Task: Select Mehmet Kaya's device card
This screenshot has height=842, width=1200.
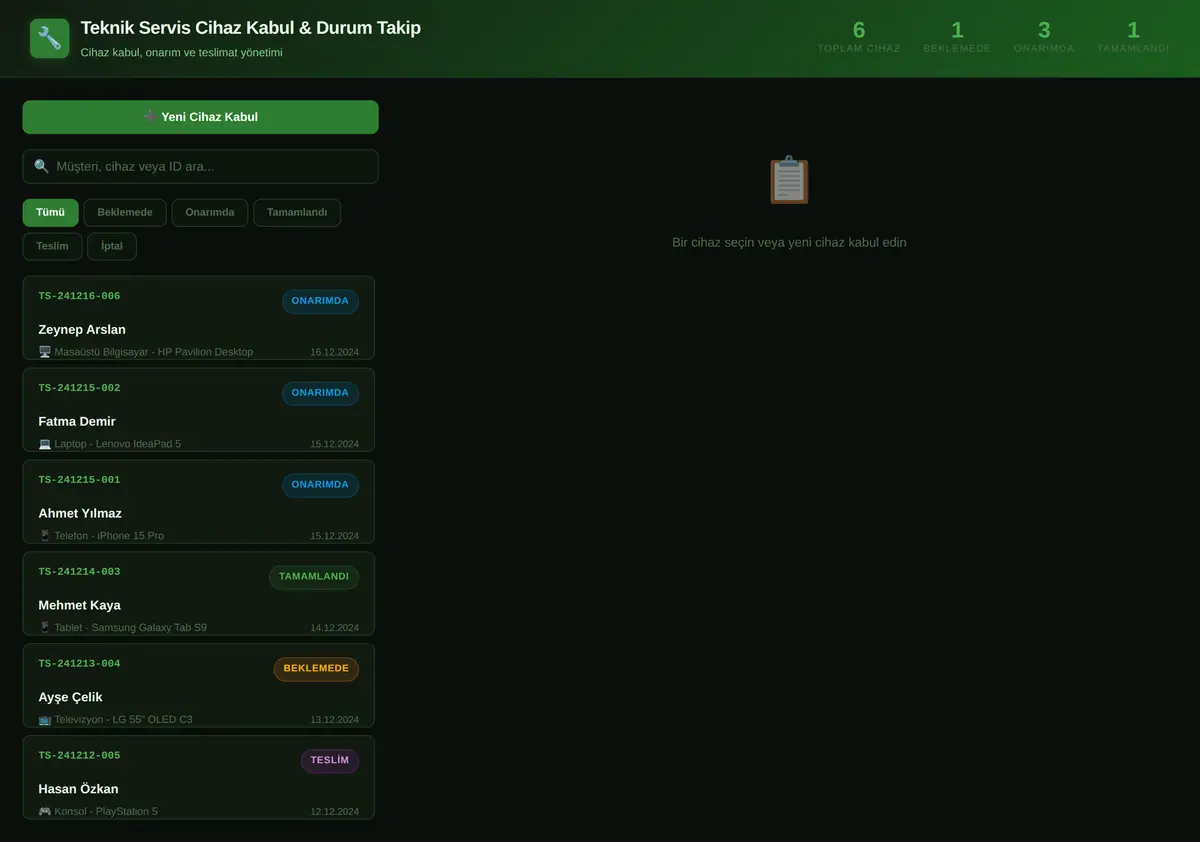Action: [x=199, y=594]
